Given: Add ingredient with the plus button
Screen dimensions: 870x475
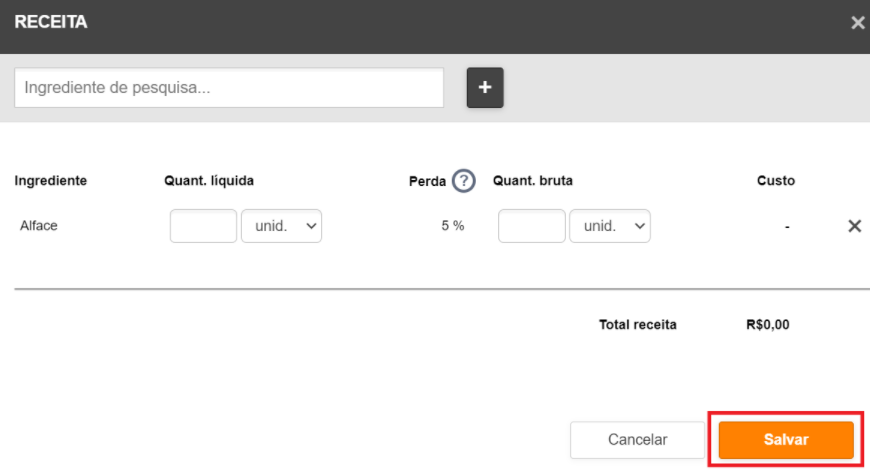Looking at the screenshot, I should click(x=485, y=88).
